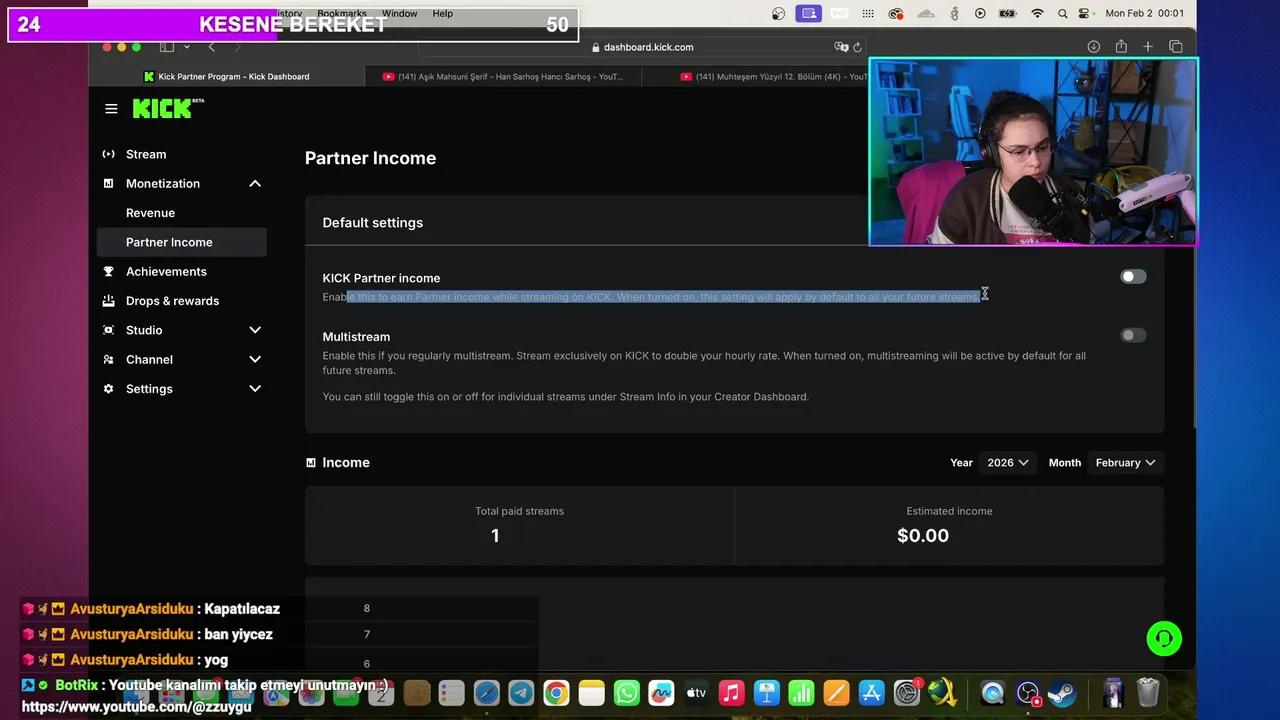
Task: Expand the Settings section chevron
Action: click(x=255, y=389)
